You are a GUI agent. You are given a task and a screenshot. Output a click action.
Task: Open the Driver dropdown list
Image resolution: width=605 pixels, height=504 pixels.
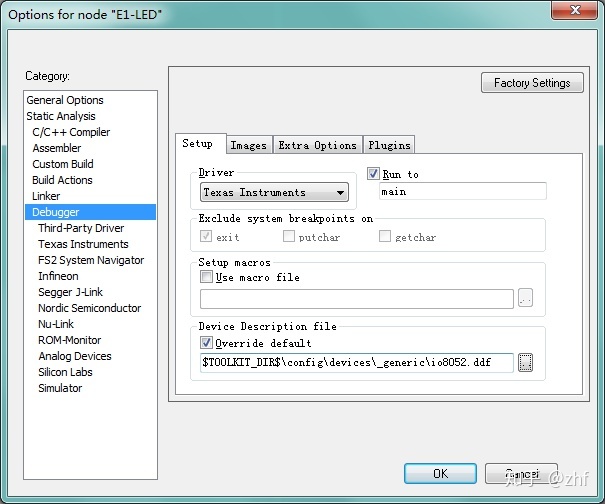(x=274, y=192)
